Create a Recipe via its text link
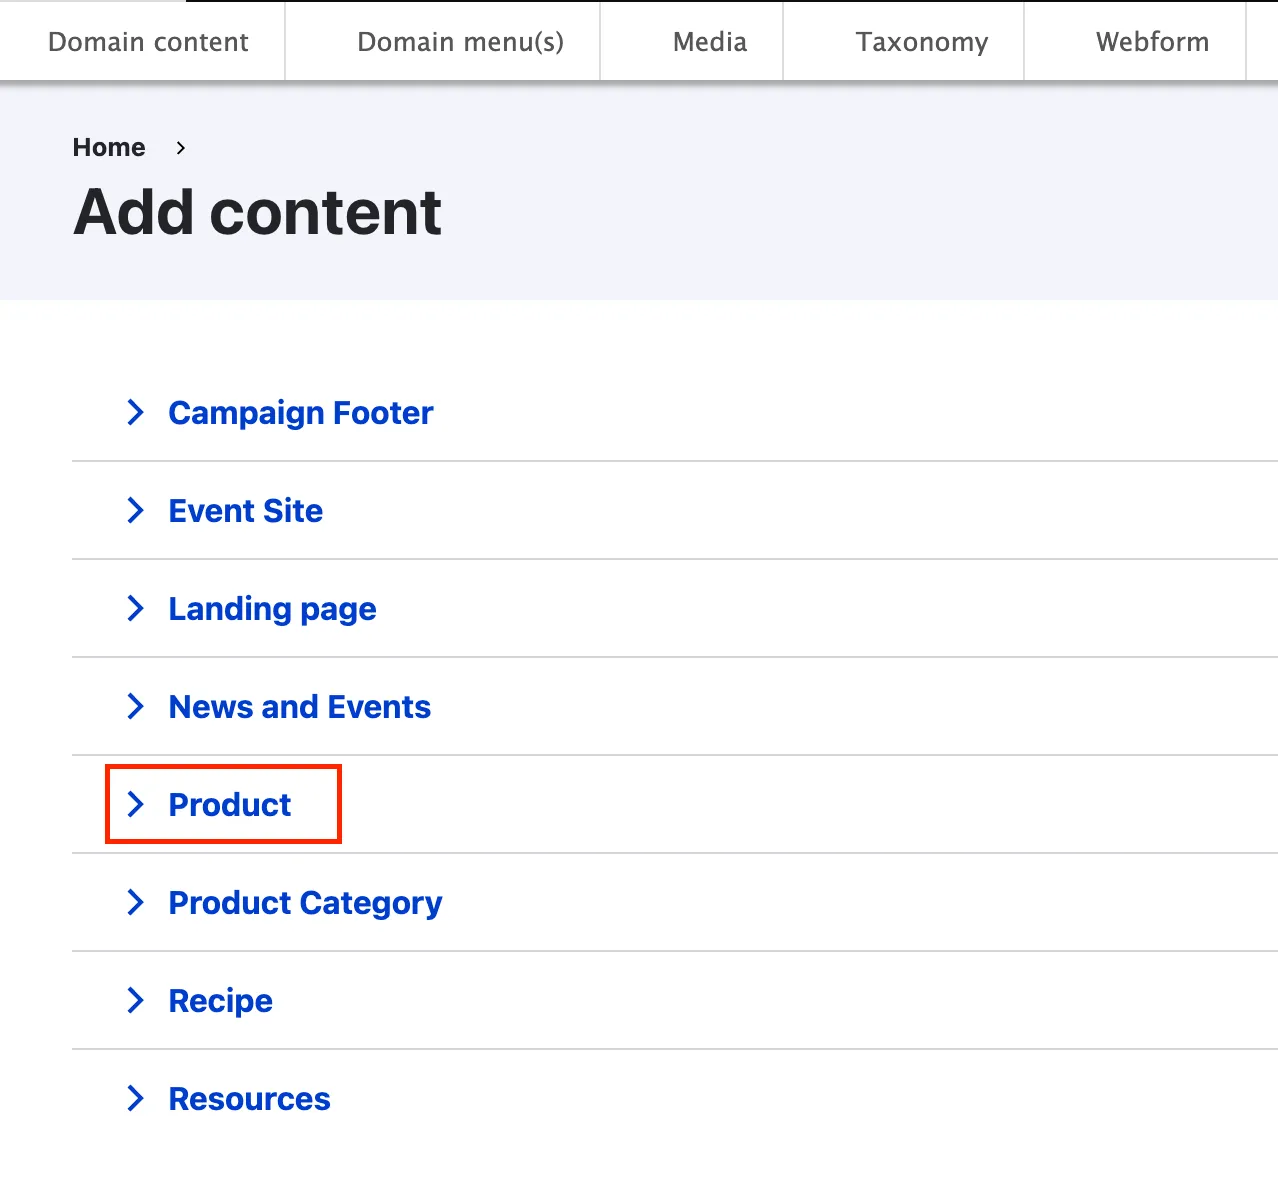1278x1198 pixels. 220,1001
